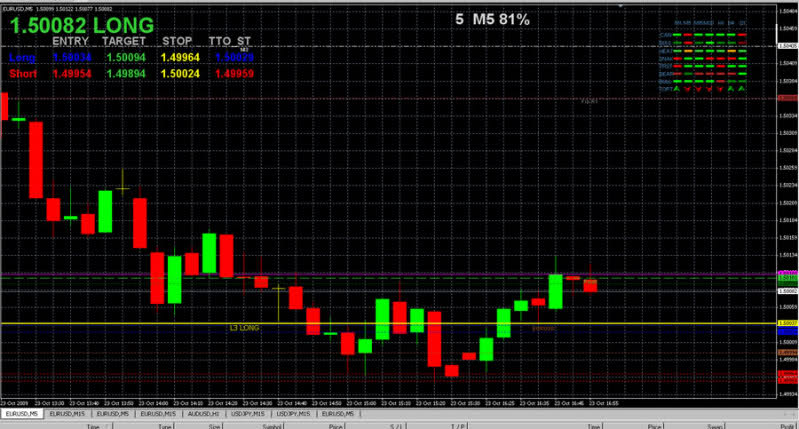Click the Long target value 1.50094
The image size is (799, 429).
pos(126,58)
